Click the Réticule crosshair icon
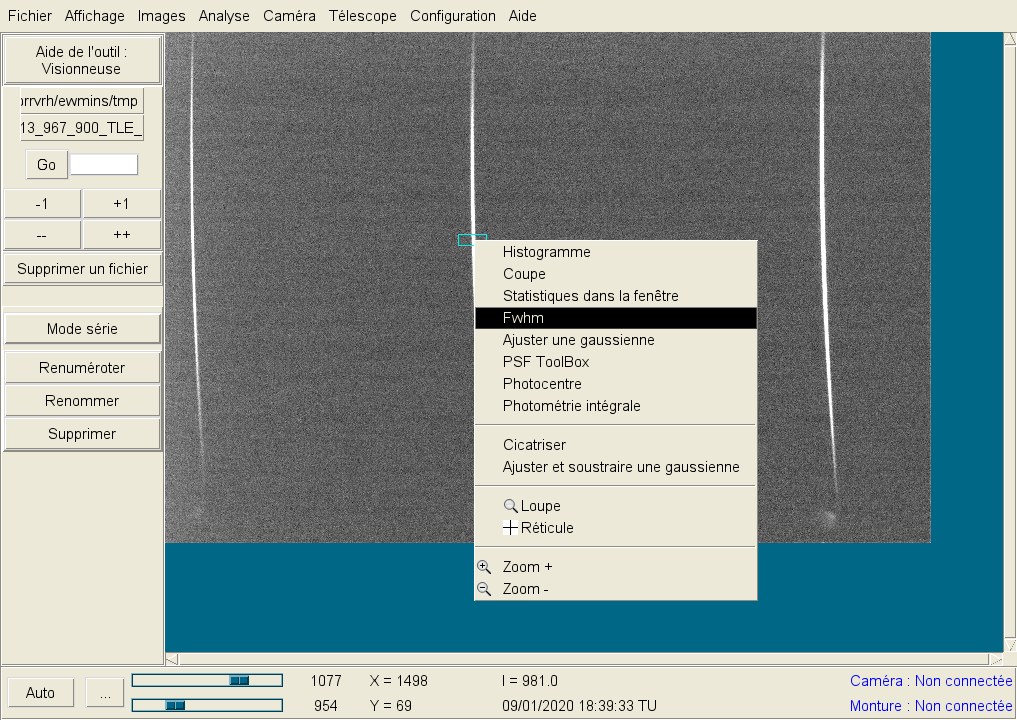 click(x=511, y=528)
